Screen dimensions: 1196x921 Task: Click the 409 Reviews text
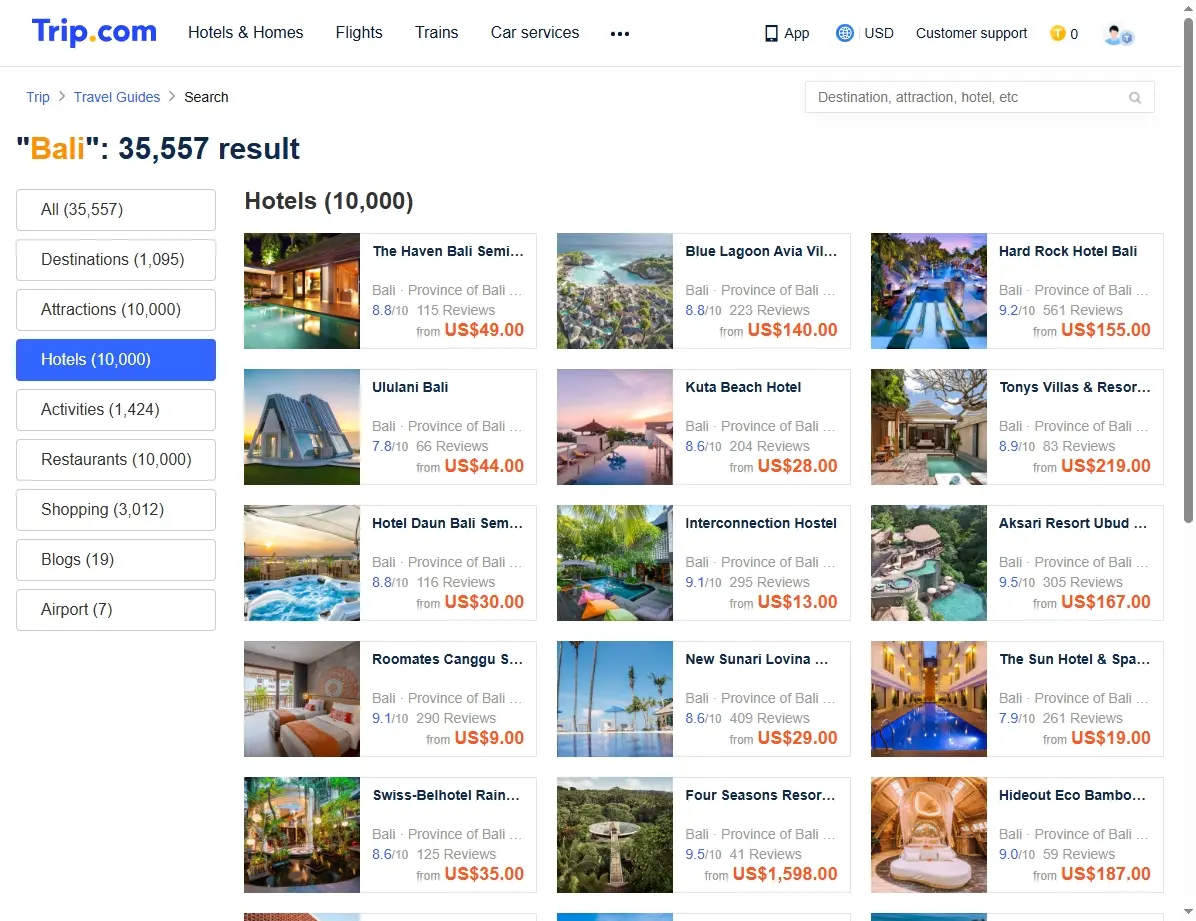[x=769, y=718]
